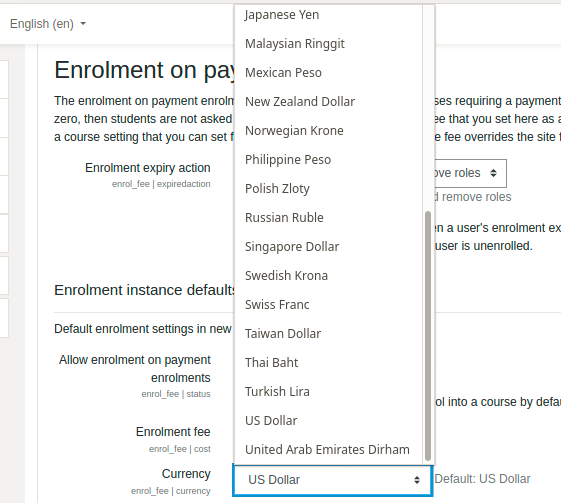Choose Swedish Krona currency
The height and width of the screenshot is (503, 561).
pos(328,275)
